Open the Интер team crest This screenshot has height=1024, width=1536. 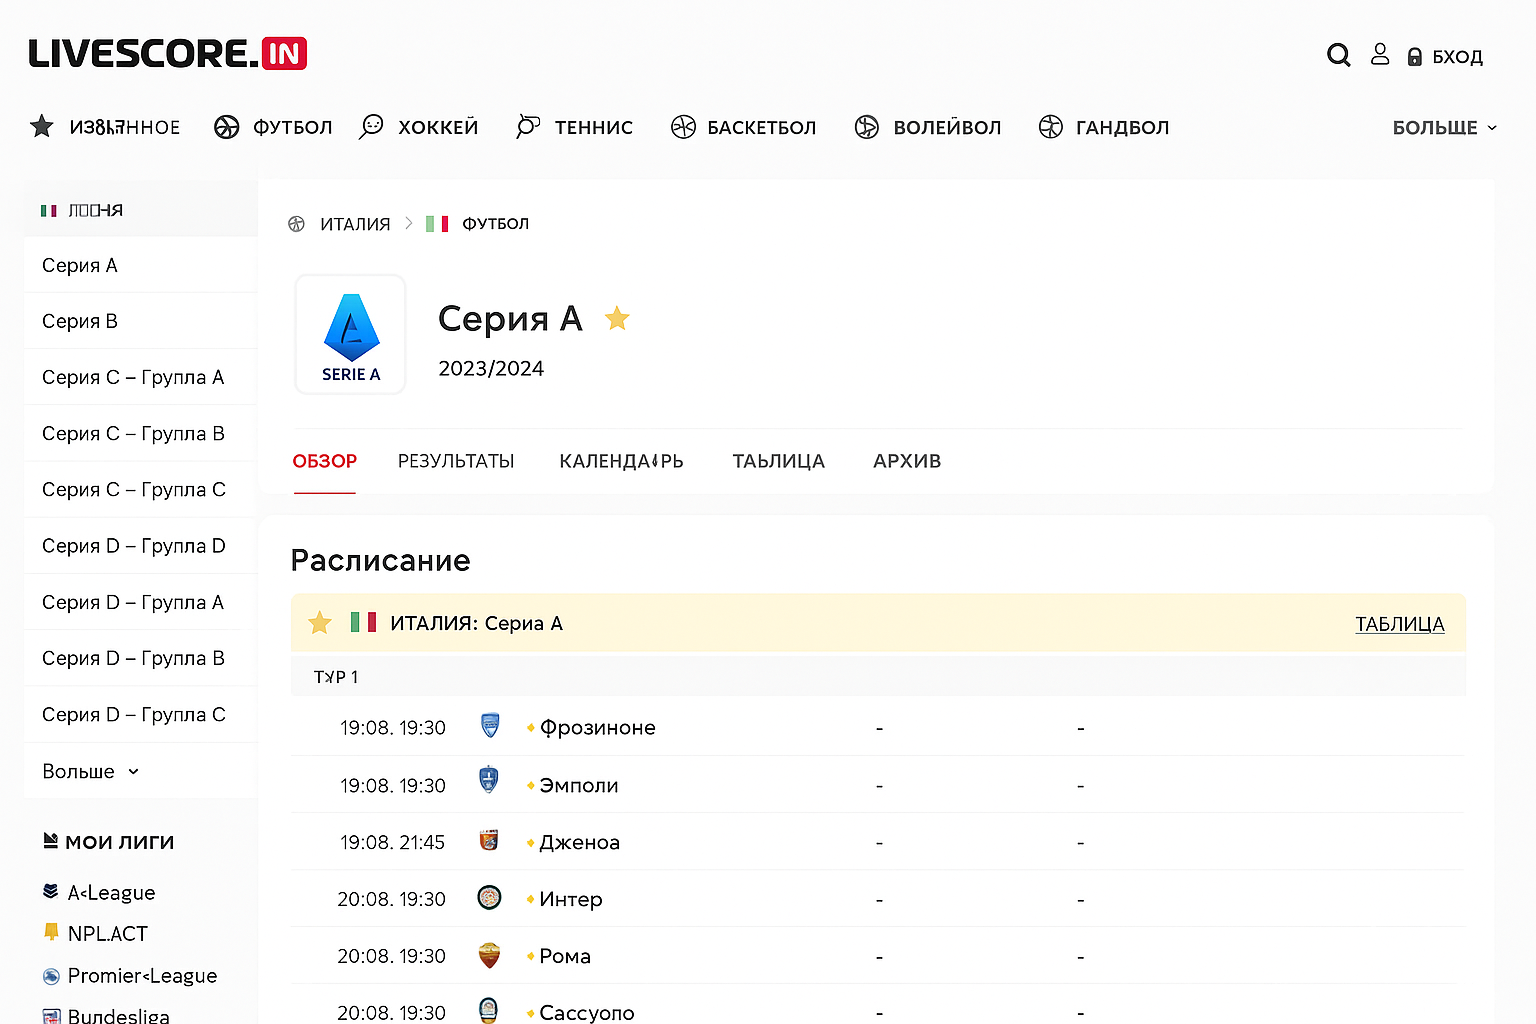[x=489, y=898]
